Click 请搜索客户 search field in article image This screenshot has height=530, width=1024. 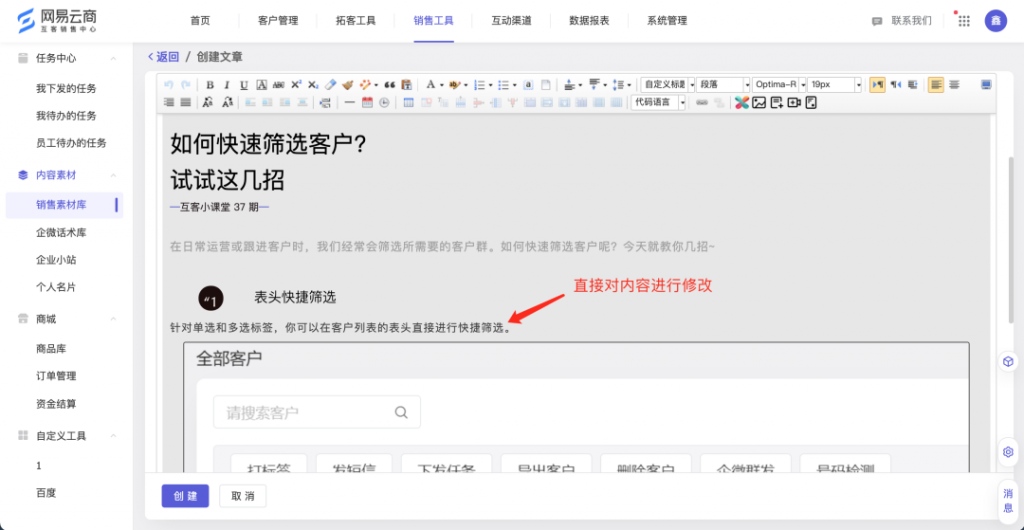point(317,412)
